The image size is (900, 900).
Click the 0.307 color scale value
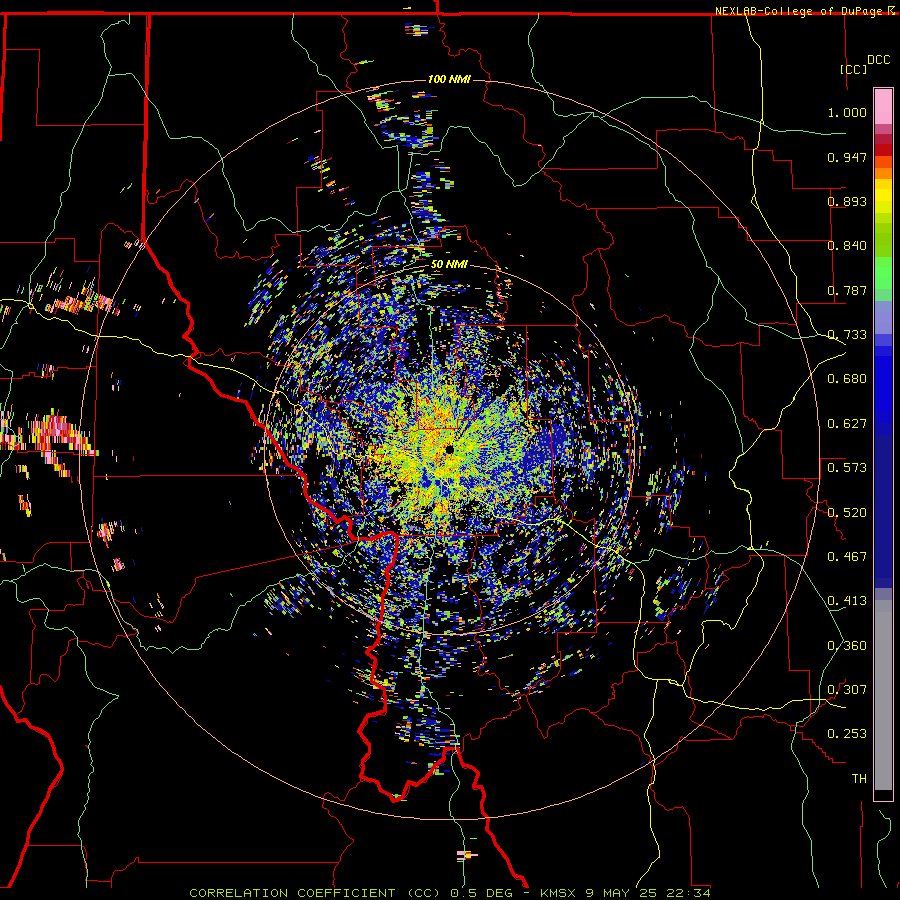[847, 689]
